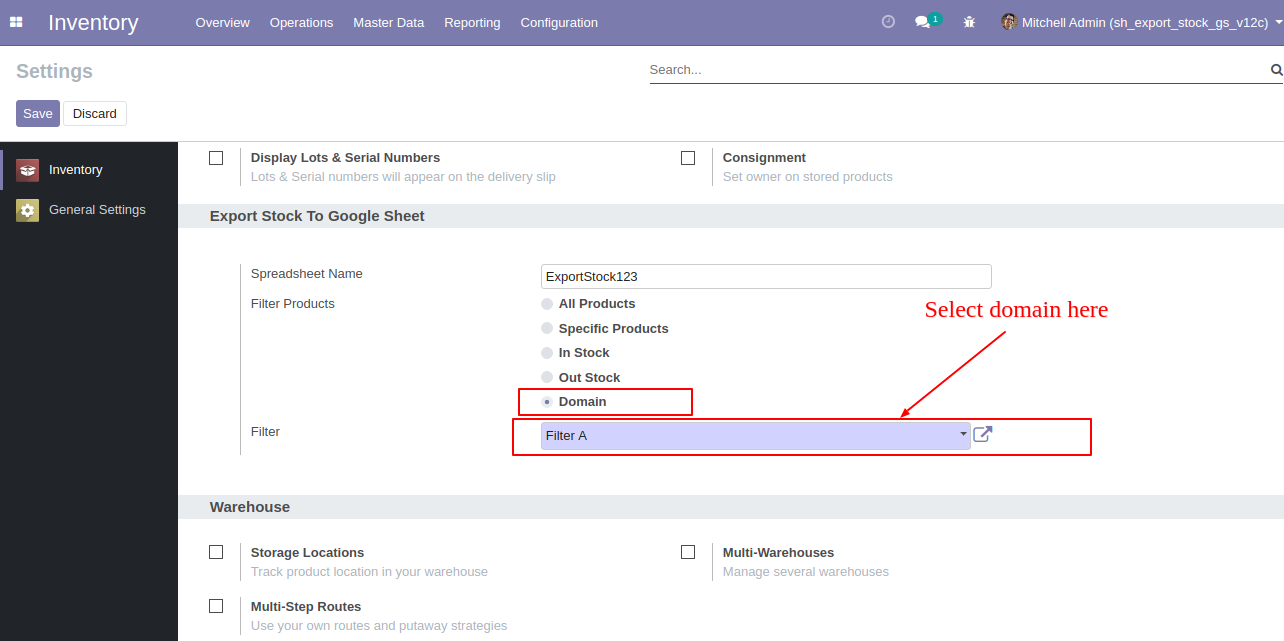This screenshot has width=1284, height=641.
Task: Click the Multi-Warehouses label
Action: pyautogui.click(x=778, y=552)
